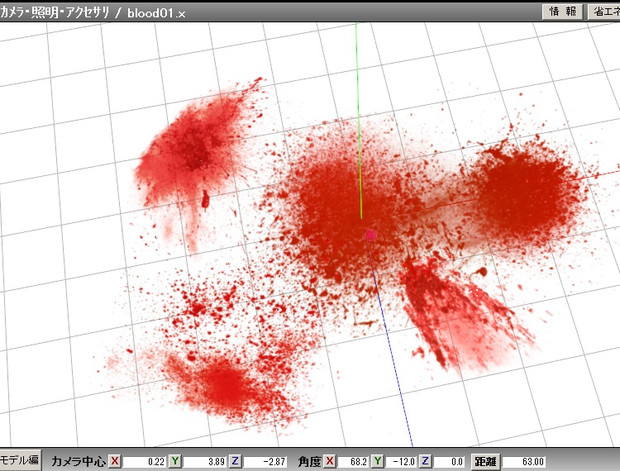Viewport: 620px width, 471px height.
Task: Click the 距離 distance button
Action: click(x=485, y=461)
